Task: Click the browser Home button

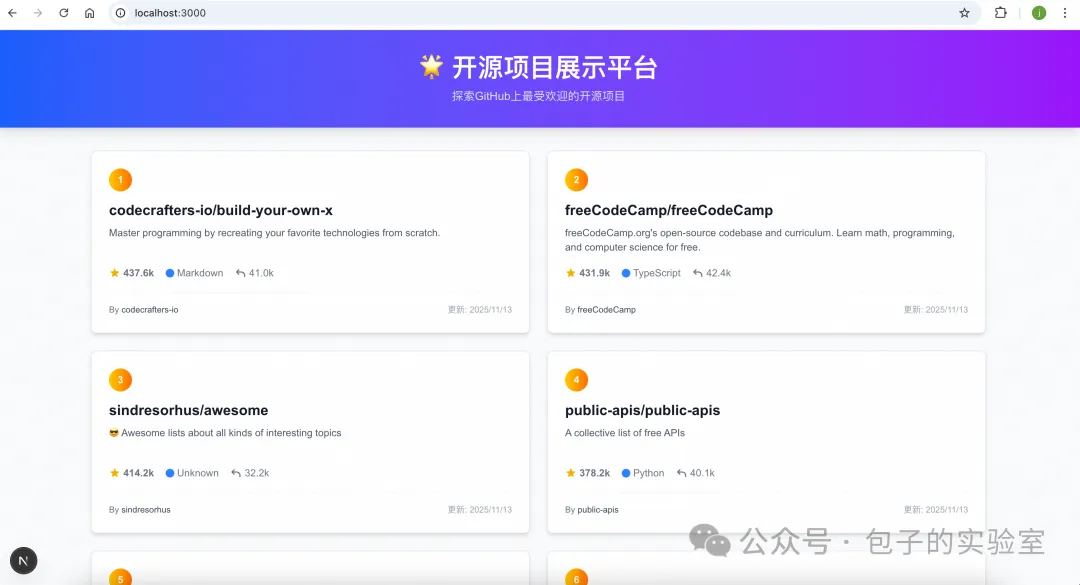Action: tap(89, 13)
